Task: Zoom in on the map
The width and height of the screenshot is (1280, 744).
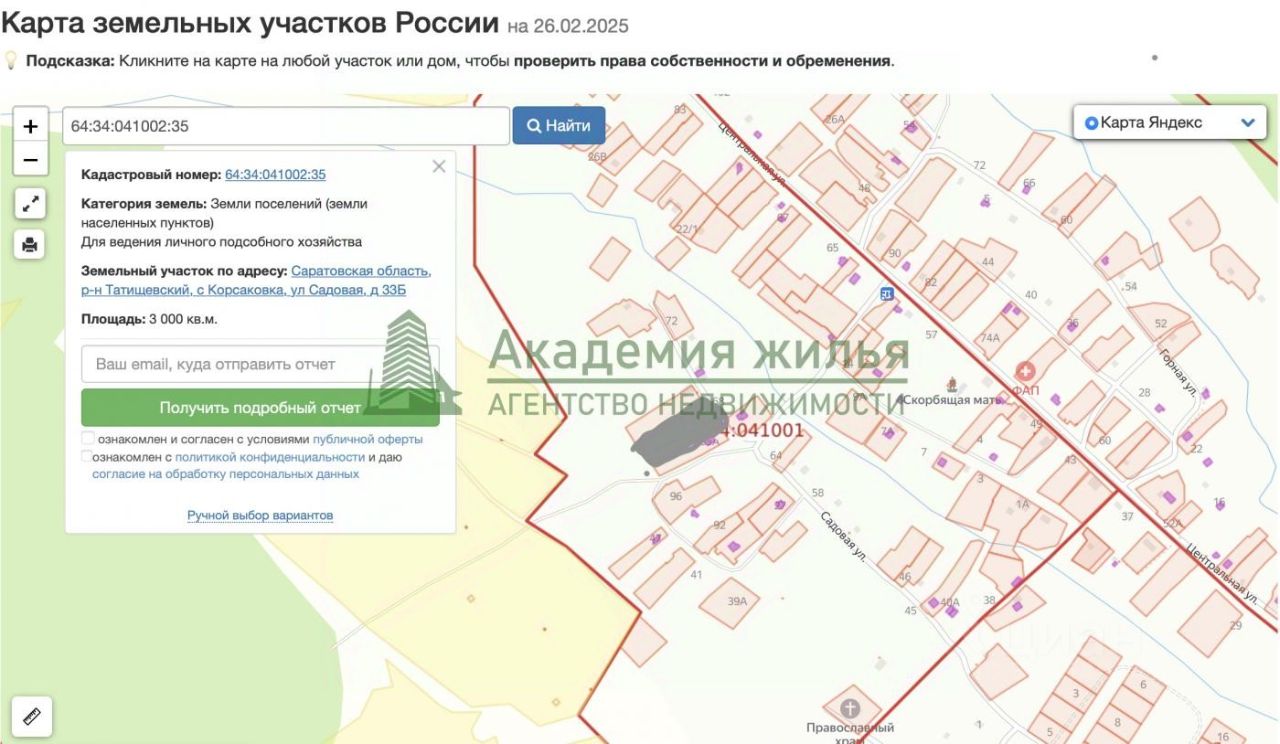Action: 30,126
